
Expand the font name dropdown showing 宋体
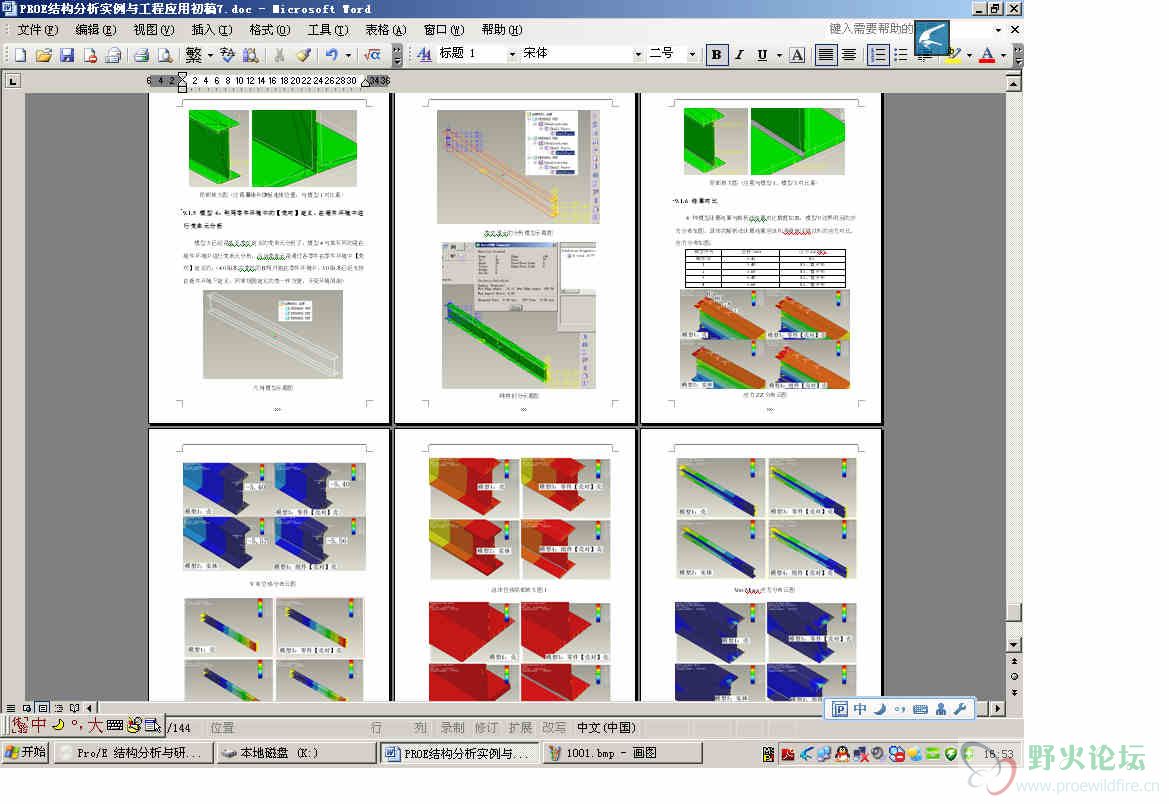coord(637,54)
